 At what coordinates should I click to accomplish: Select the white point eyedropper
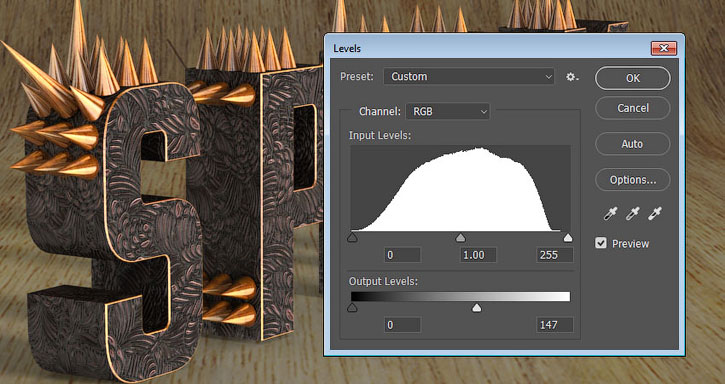tap(654, 214)
